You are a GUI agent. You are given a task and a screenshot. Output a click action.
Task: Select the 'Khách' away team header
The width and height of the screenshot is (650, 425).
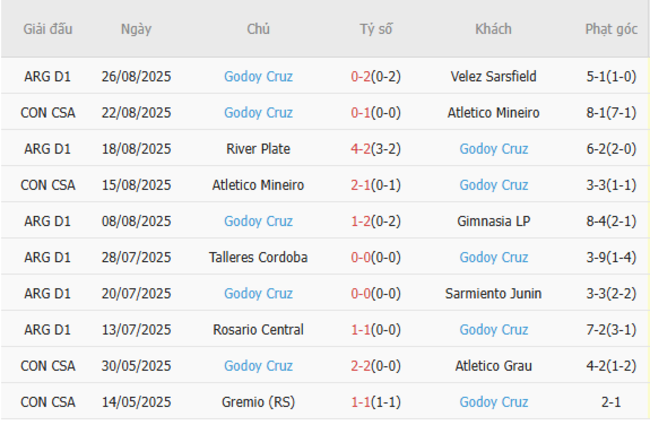pyautogui.click(x=493, y=29)
